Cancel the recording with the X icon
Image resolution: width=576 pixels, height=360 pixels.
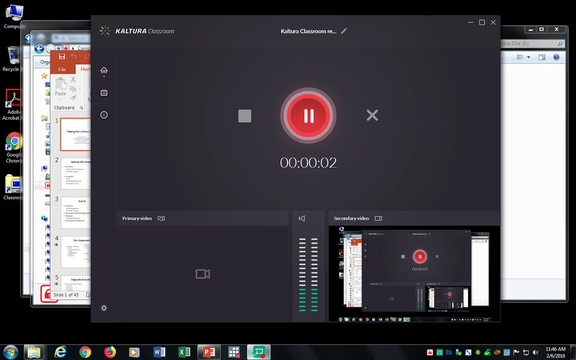pos(372,115)
